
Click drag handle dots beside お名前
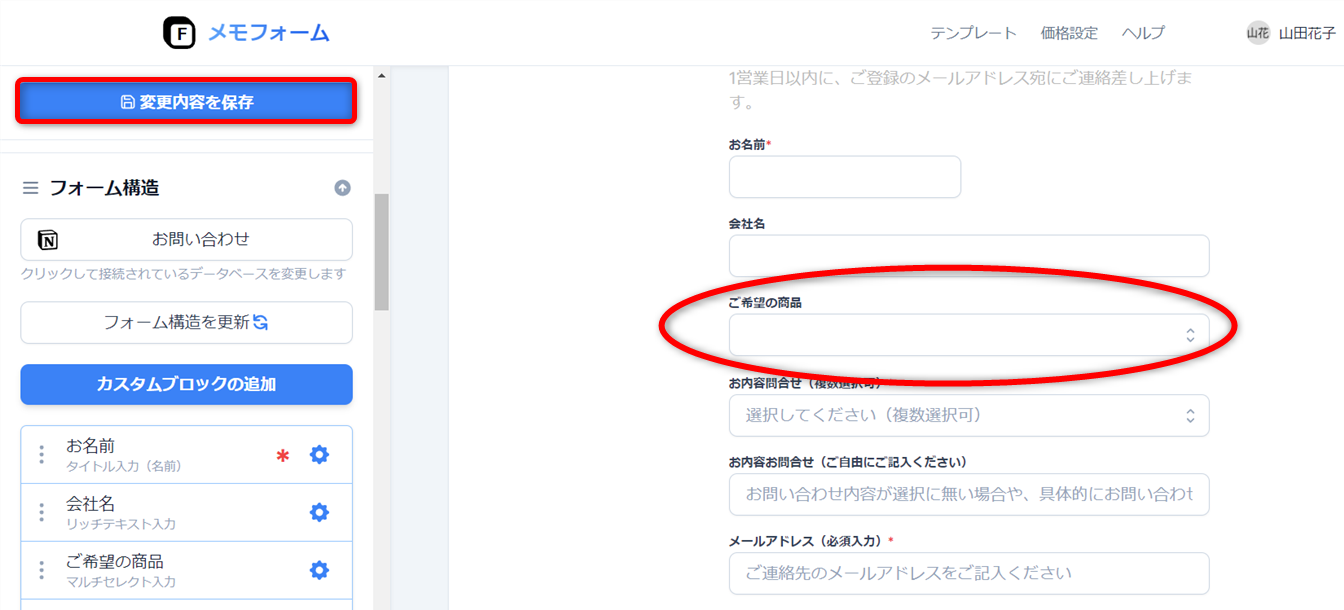point(41,455)
